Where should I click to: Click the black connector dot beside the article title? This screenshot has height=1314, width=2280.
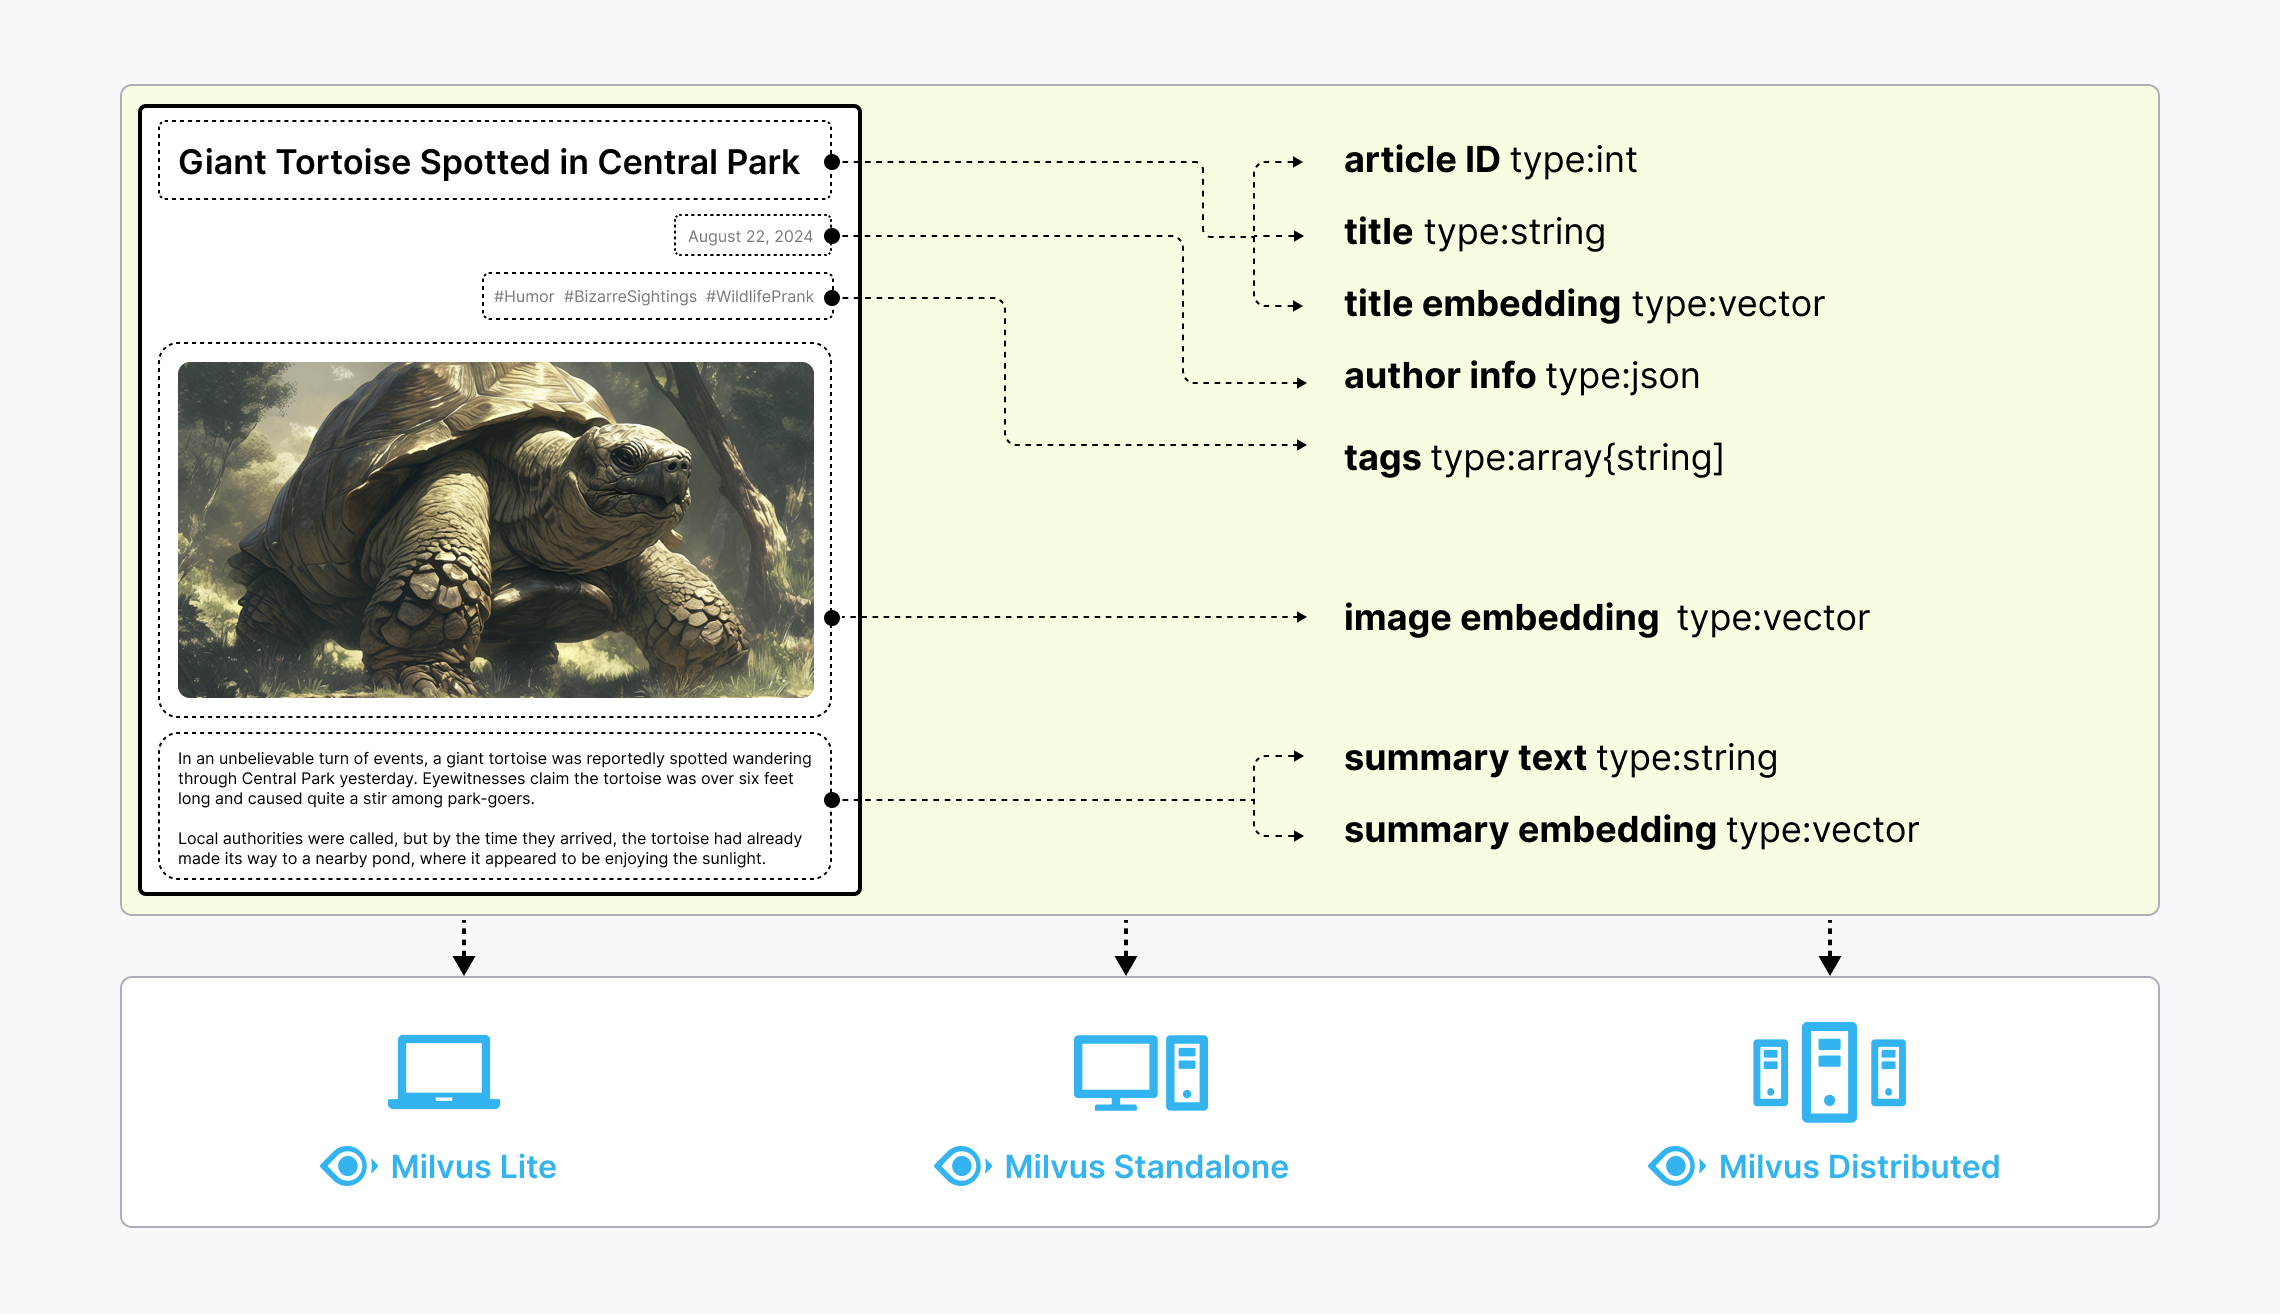[x=832, y=162]
